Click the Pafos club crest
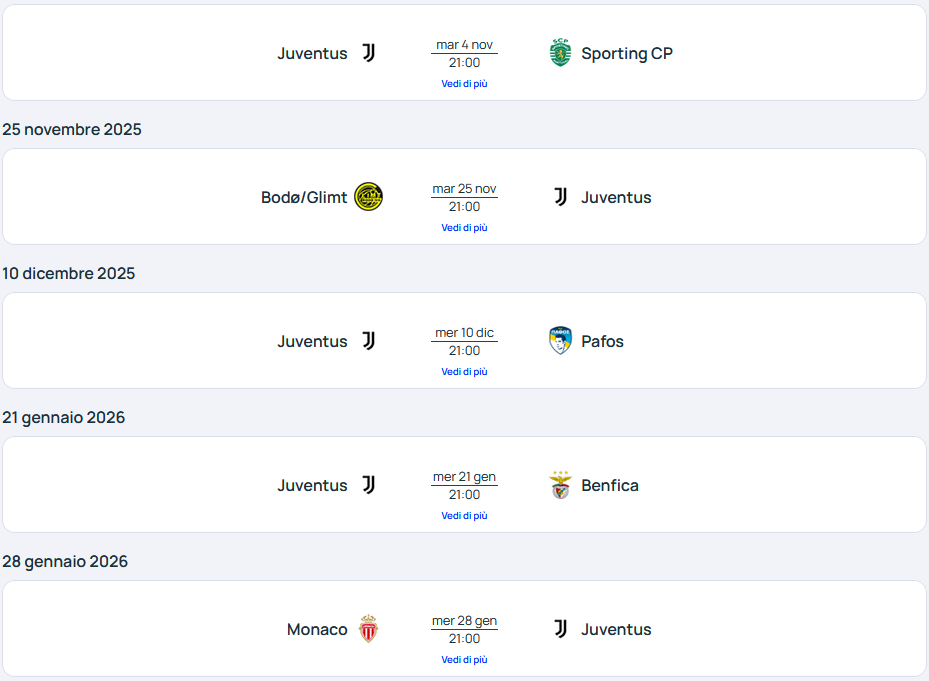Viewport: 929px width, 681px height. (560, 341)
